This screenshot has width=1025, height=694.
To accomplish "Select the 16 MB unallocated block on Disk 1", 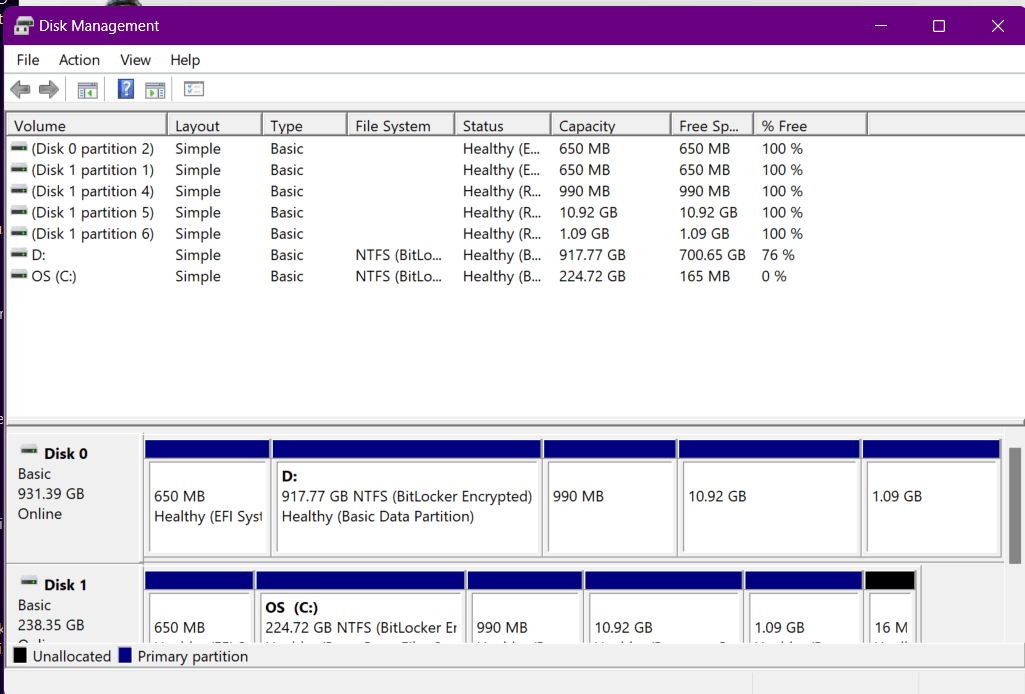I will point(890,608).
